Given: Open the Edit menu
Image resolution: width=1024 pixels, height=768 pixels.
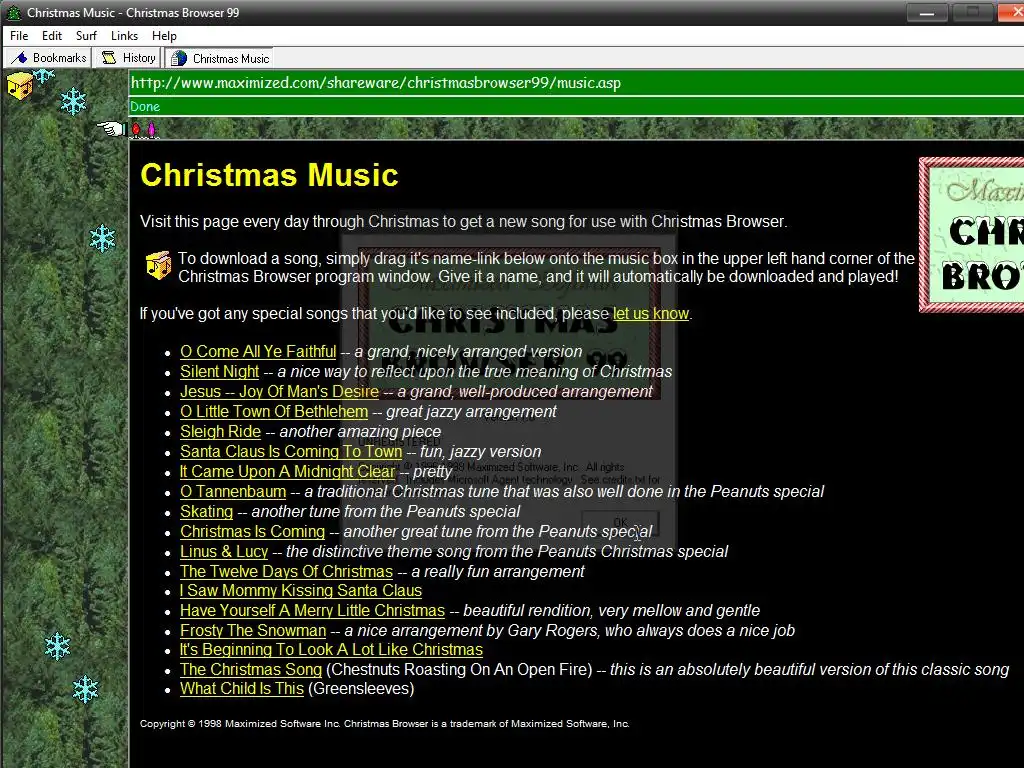Looking at the screenshot, I should [x=52, y=36].
